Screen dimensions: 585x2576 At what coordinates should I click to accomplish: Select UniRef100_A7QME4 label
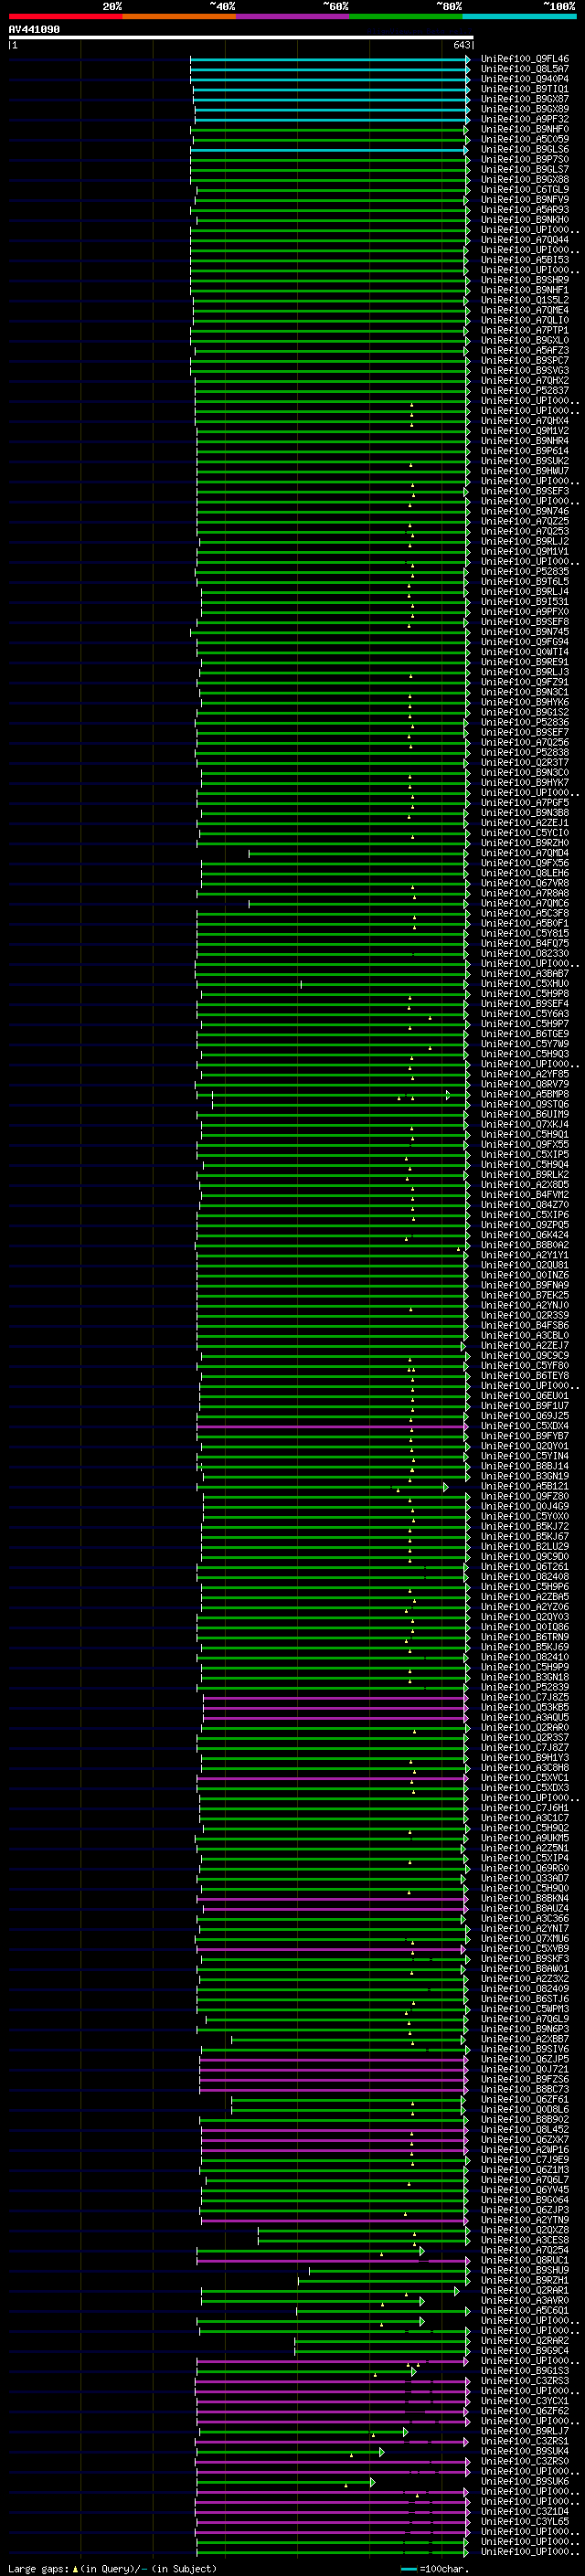525,310
